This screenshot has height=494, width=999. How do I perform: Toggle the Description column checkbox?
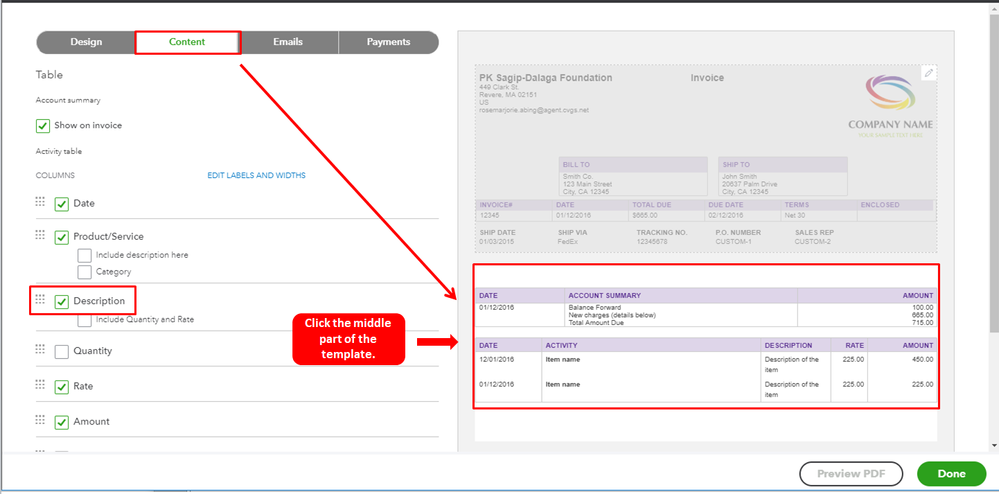62,301
